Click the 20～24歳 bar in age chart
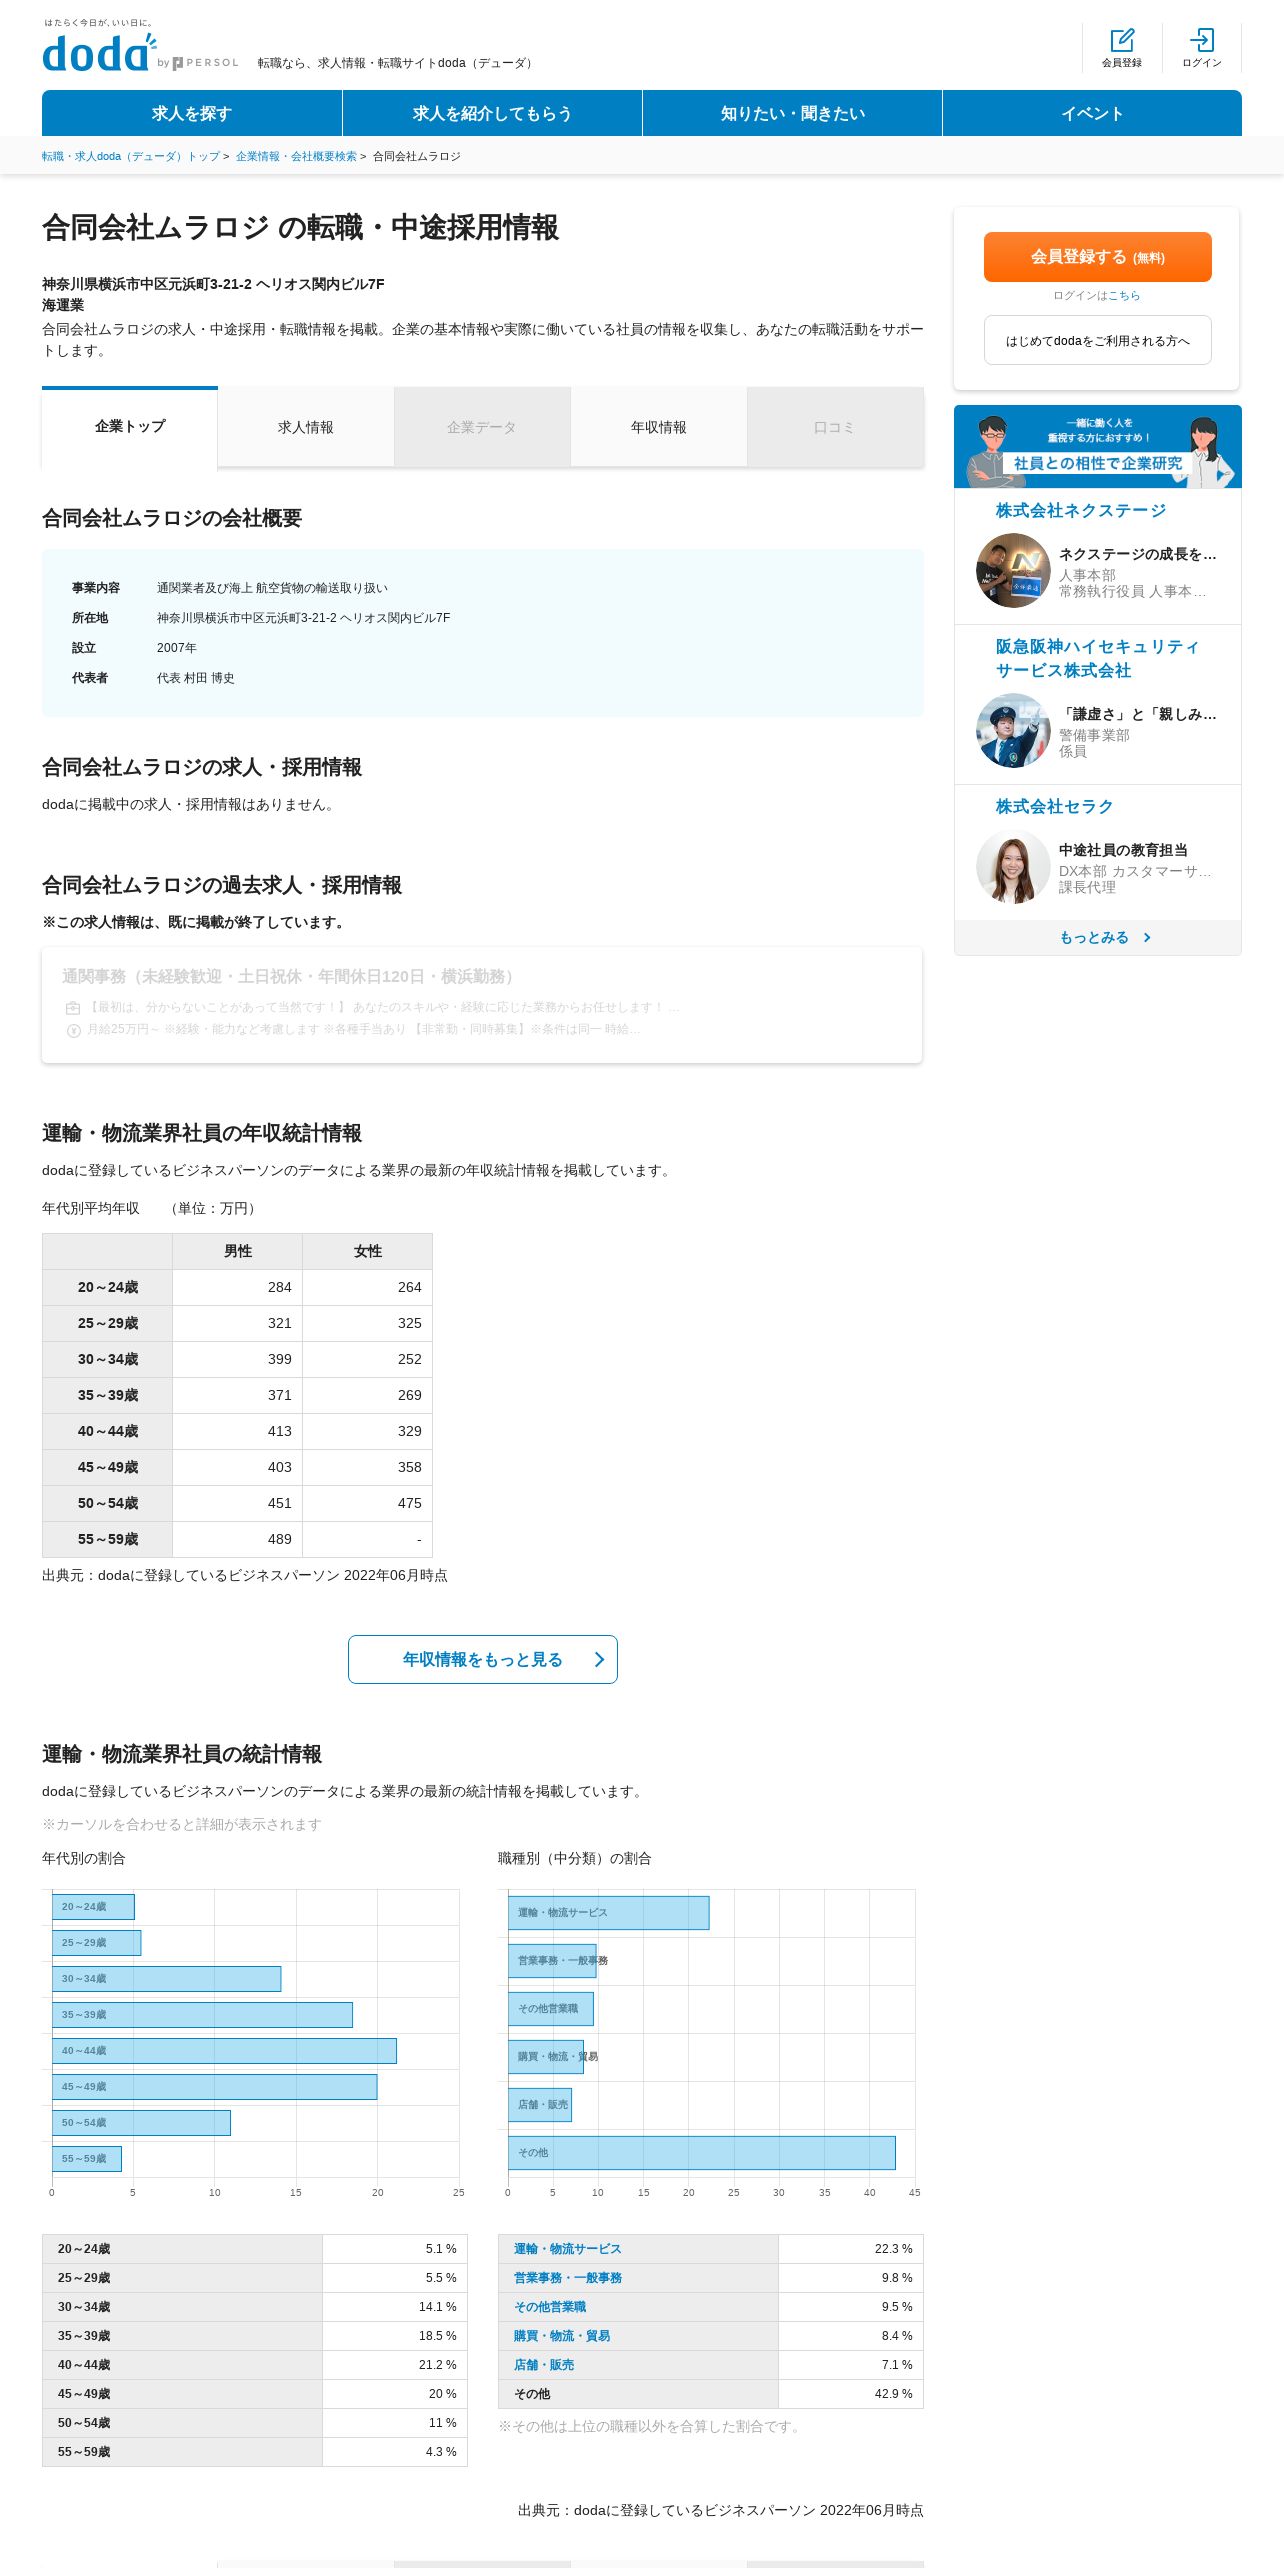The width and height of the screenshot is (1284, 2568). coord(93,1907)
